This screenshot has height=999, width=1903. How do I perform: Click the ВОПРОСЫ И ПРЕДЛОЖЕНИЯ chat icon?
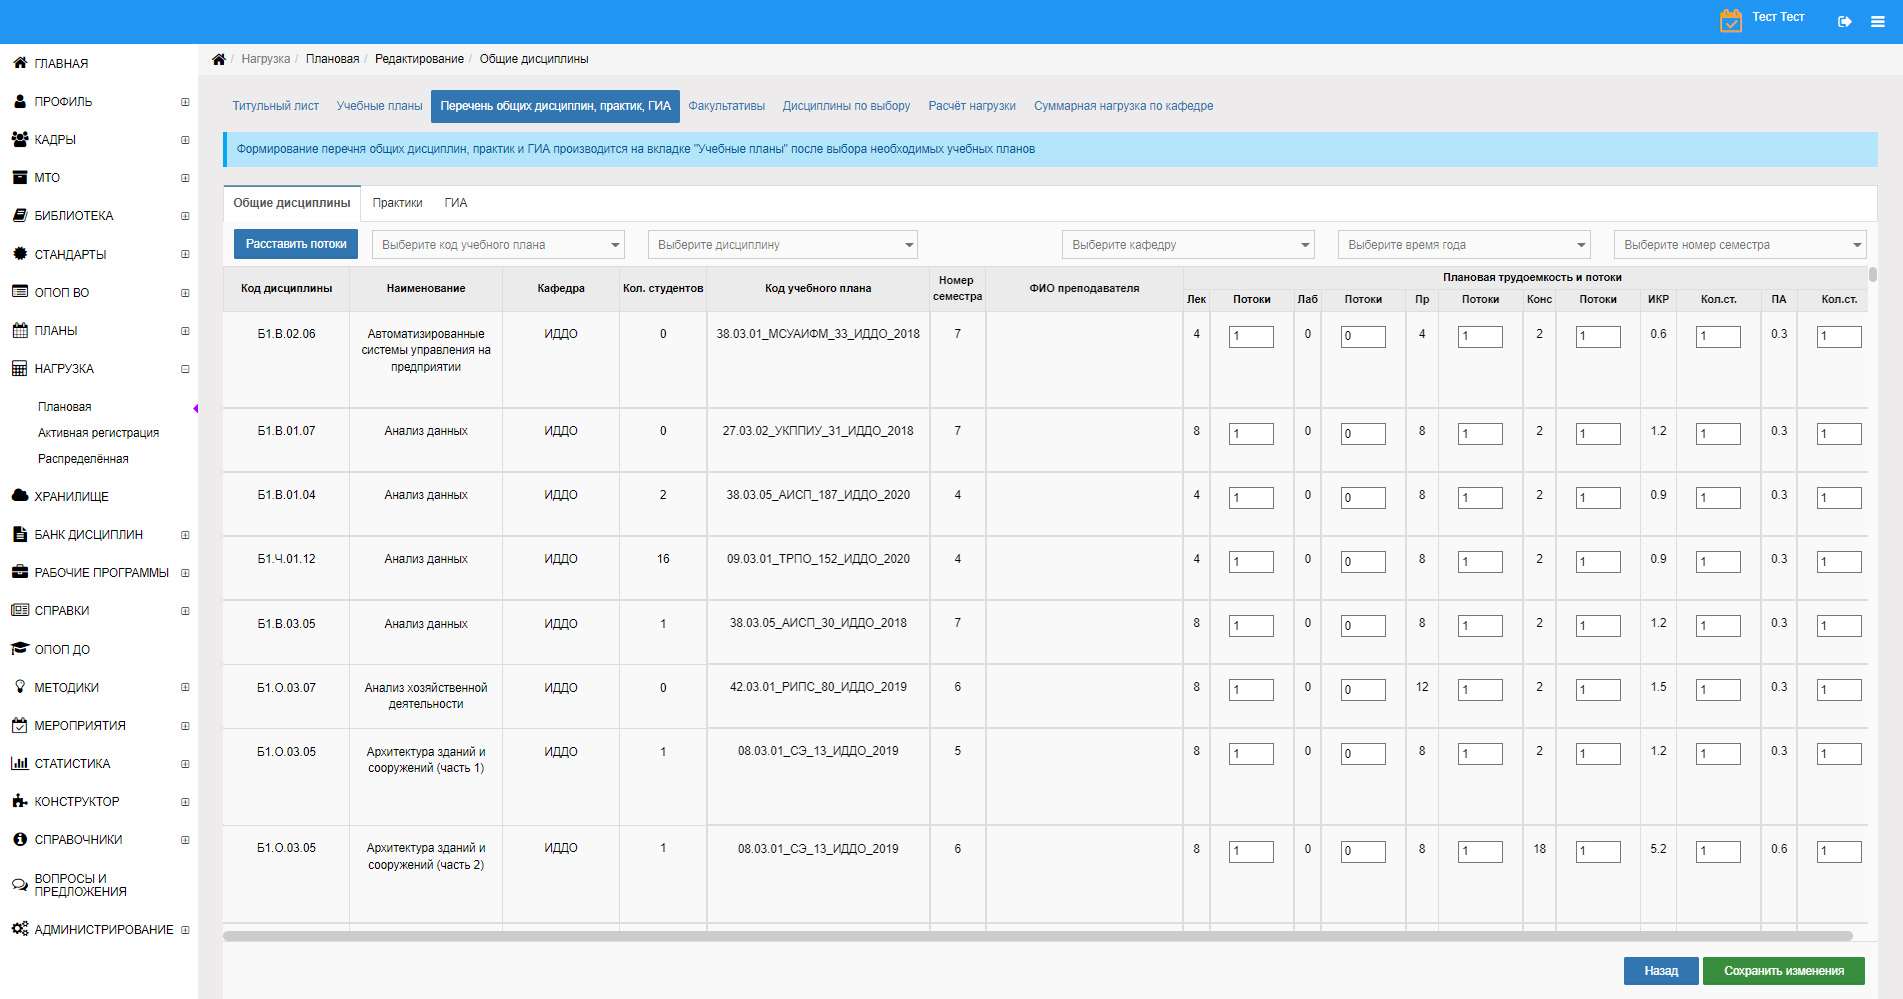click(x=20, y=885)
